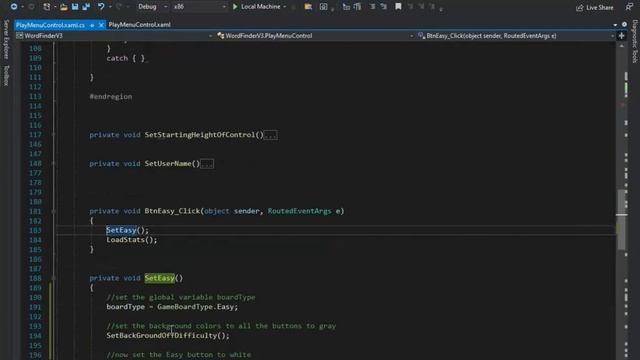Click the Save file icon
The image size is (640, 360).
pyautogui.click(x=75, y=7)
